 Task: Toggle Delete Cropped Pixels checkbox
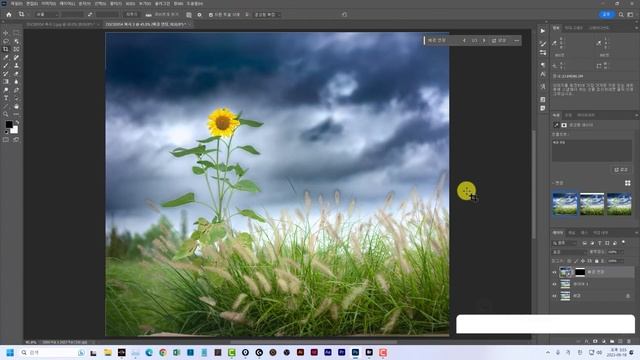click(x=211, y=15)
